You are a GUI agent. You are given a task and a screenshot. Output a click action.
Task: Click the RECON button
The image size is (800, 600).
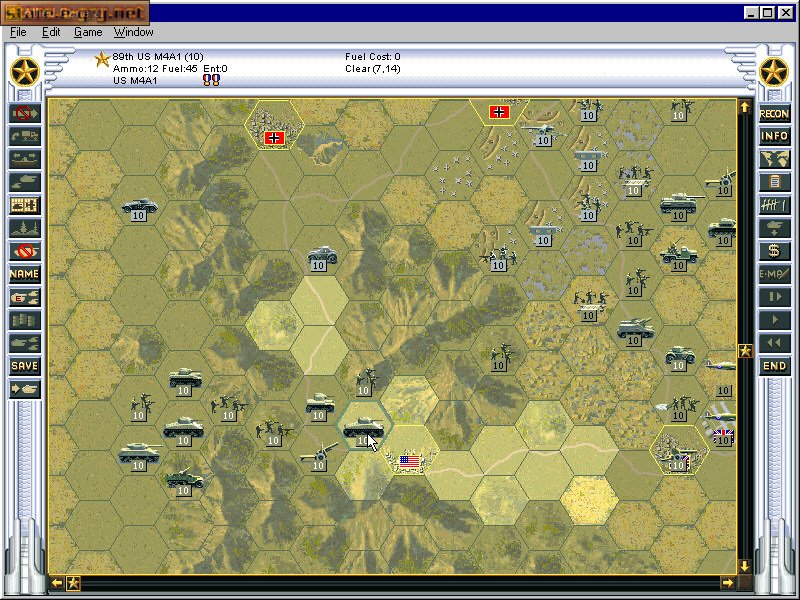[774, 113]
